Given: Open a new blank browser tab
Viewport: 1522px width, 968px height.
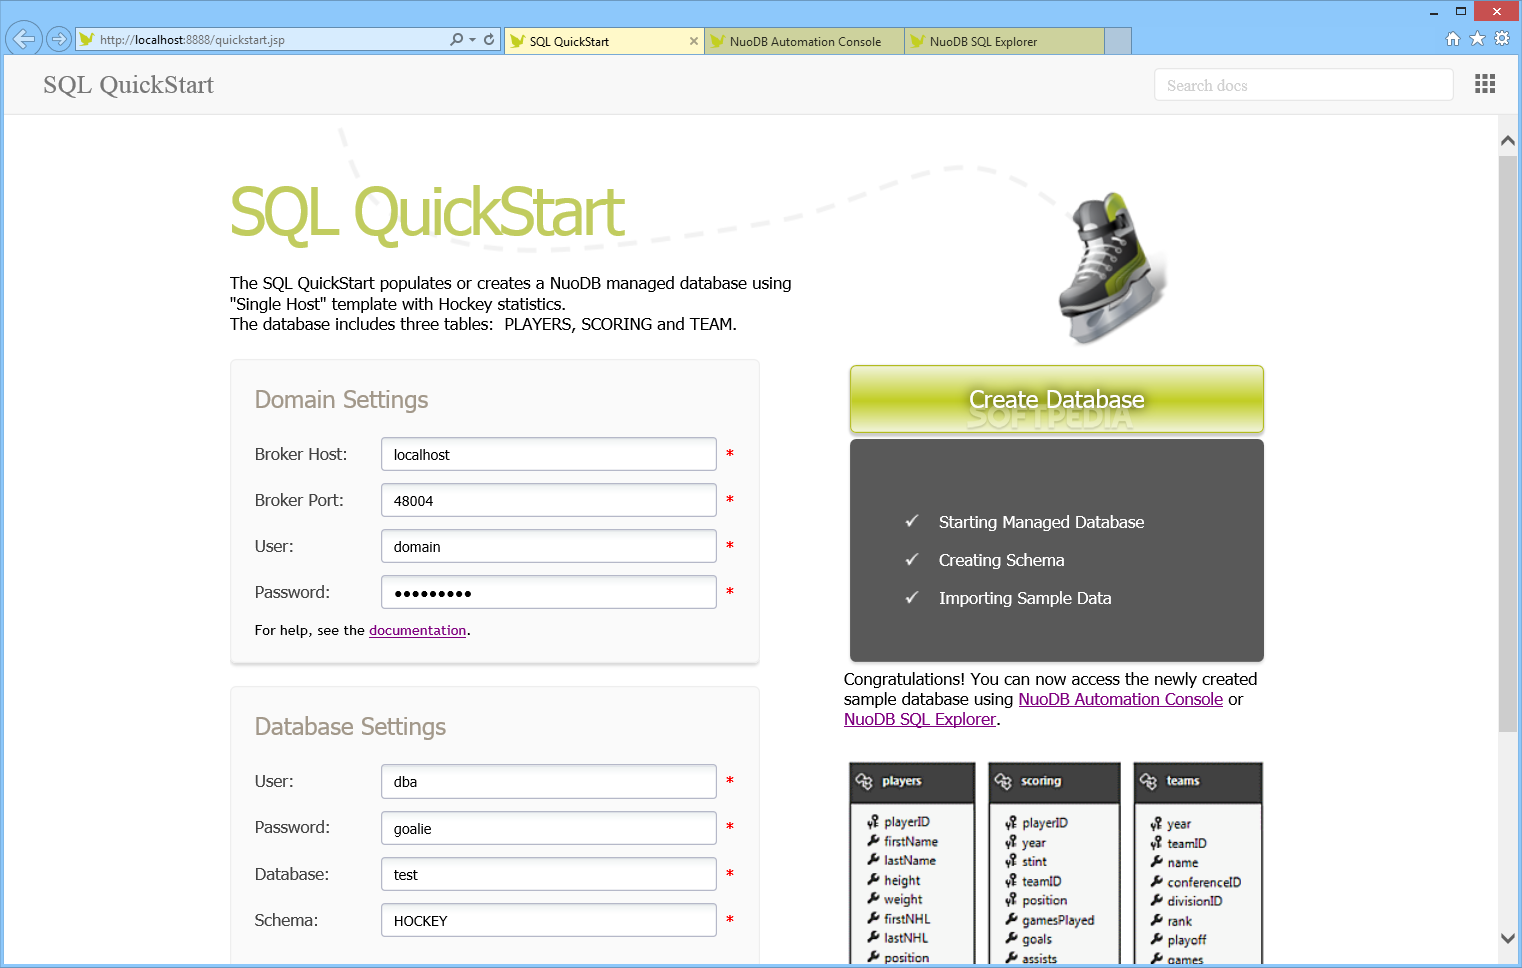Looking at the screenshot, I should (1118, 41).
